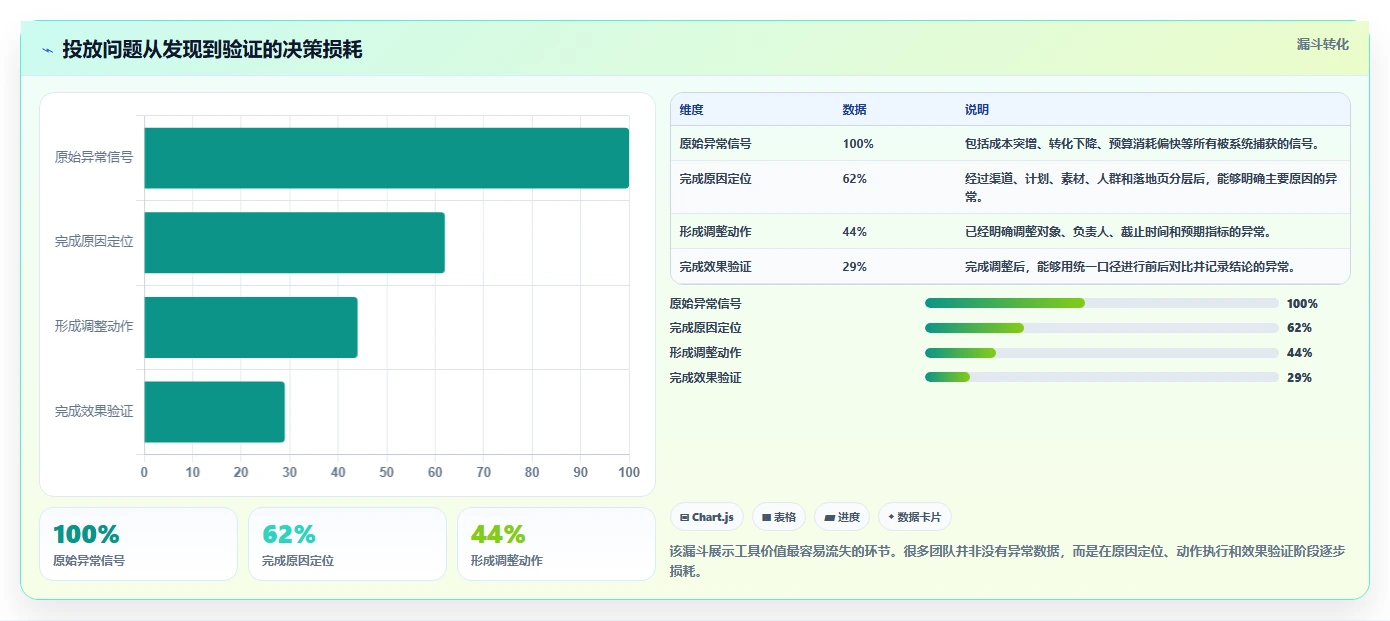Open the 漏斗转化 tag in the header
1390x621 pixels.
pyautogui.click(x=1323, y=45)
